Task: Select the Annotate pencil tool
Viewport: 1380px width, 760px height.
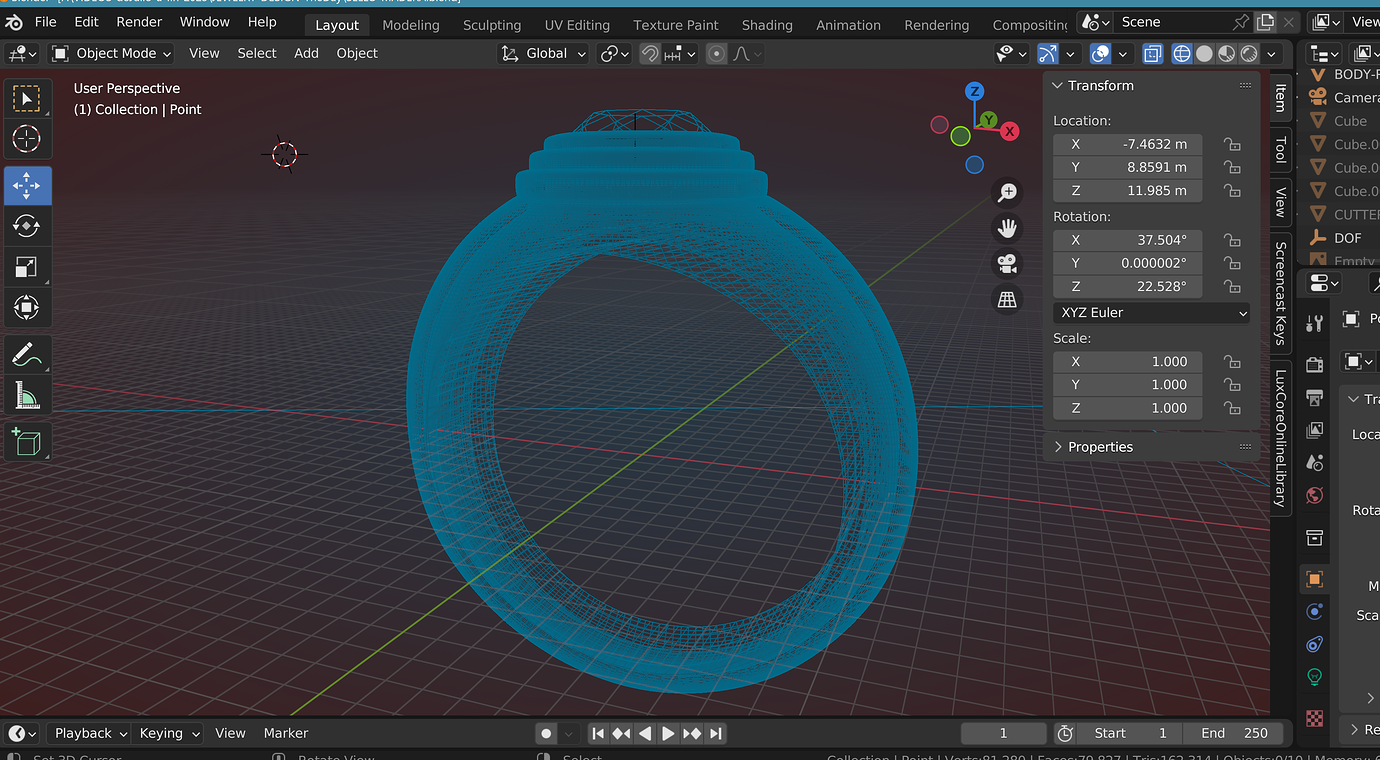Action: coord(27,354)
